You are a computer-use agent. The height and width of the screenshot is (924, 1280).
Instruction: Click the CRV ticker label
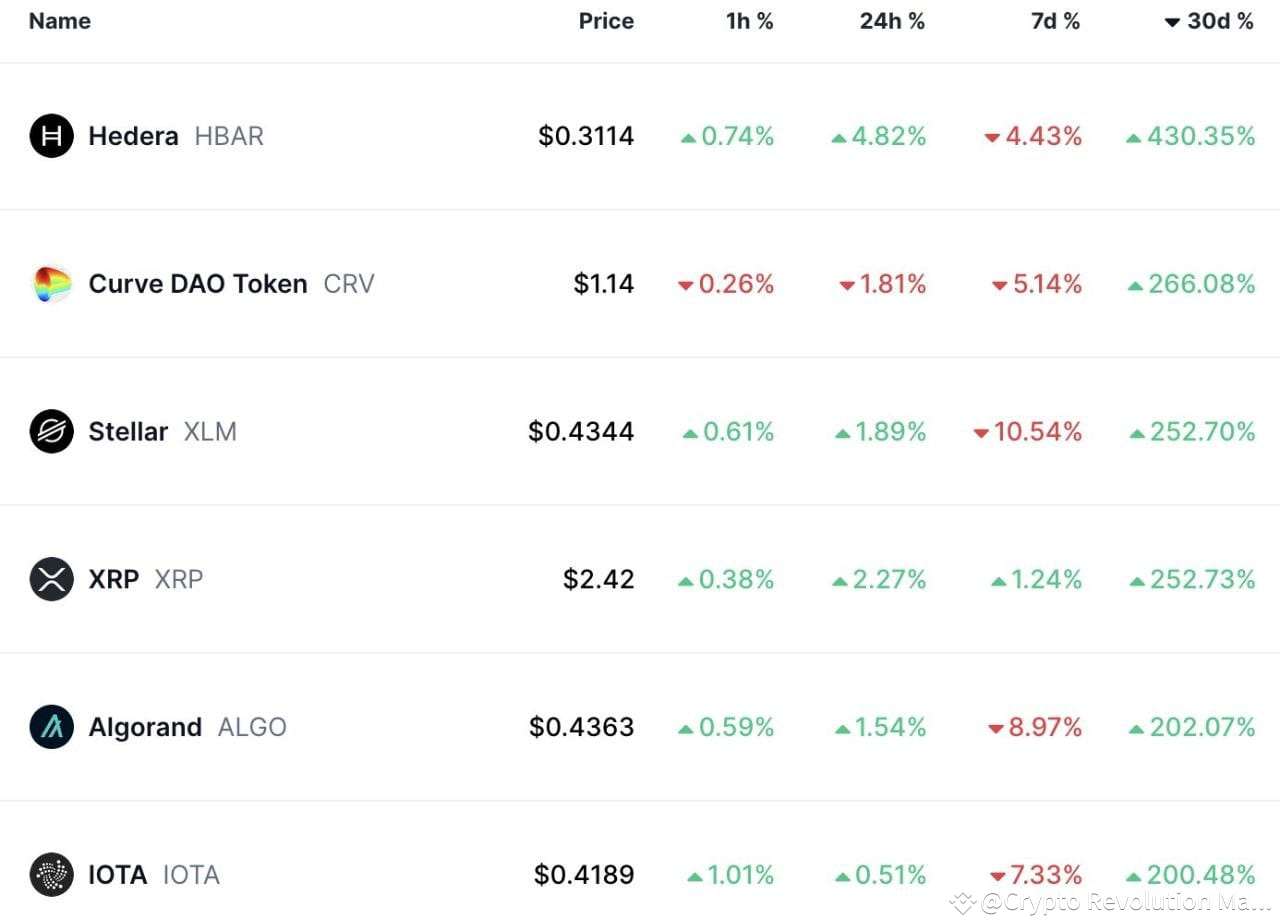pyautogui.click(x=349, y=284)
